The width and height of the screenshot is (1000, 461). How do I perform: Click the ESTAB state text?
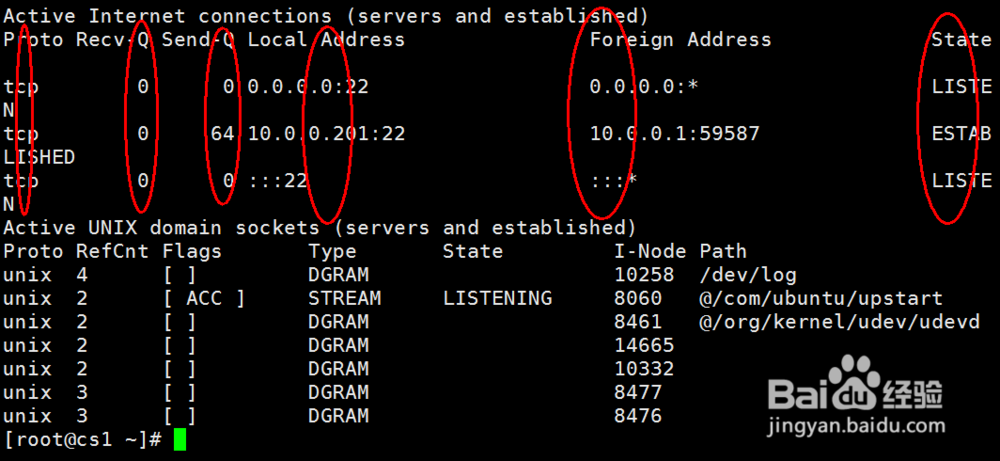pos(962,134)
